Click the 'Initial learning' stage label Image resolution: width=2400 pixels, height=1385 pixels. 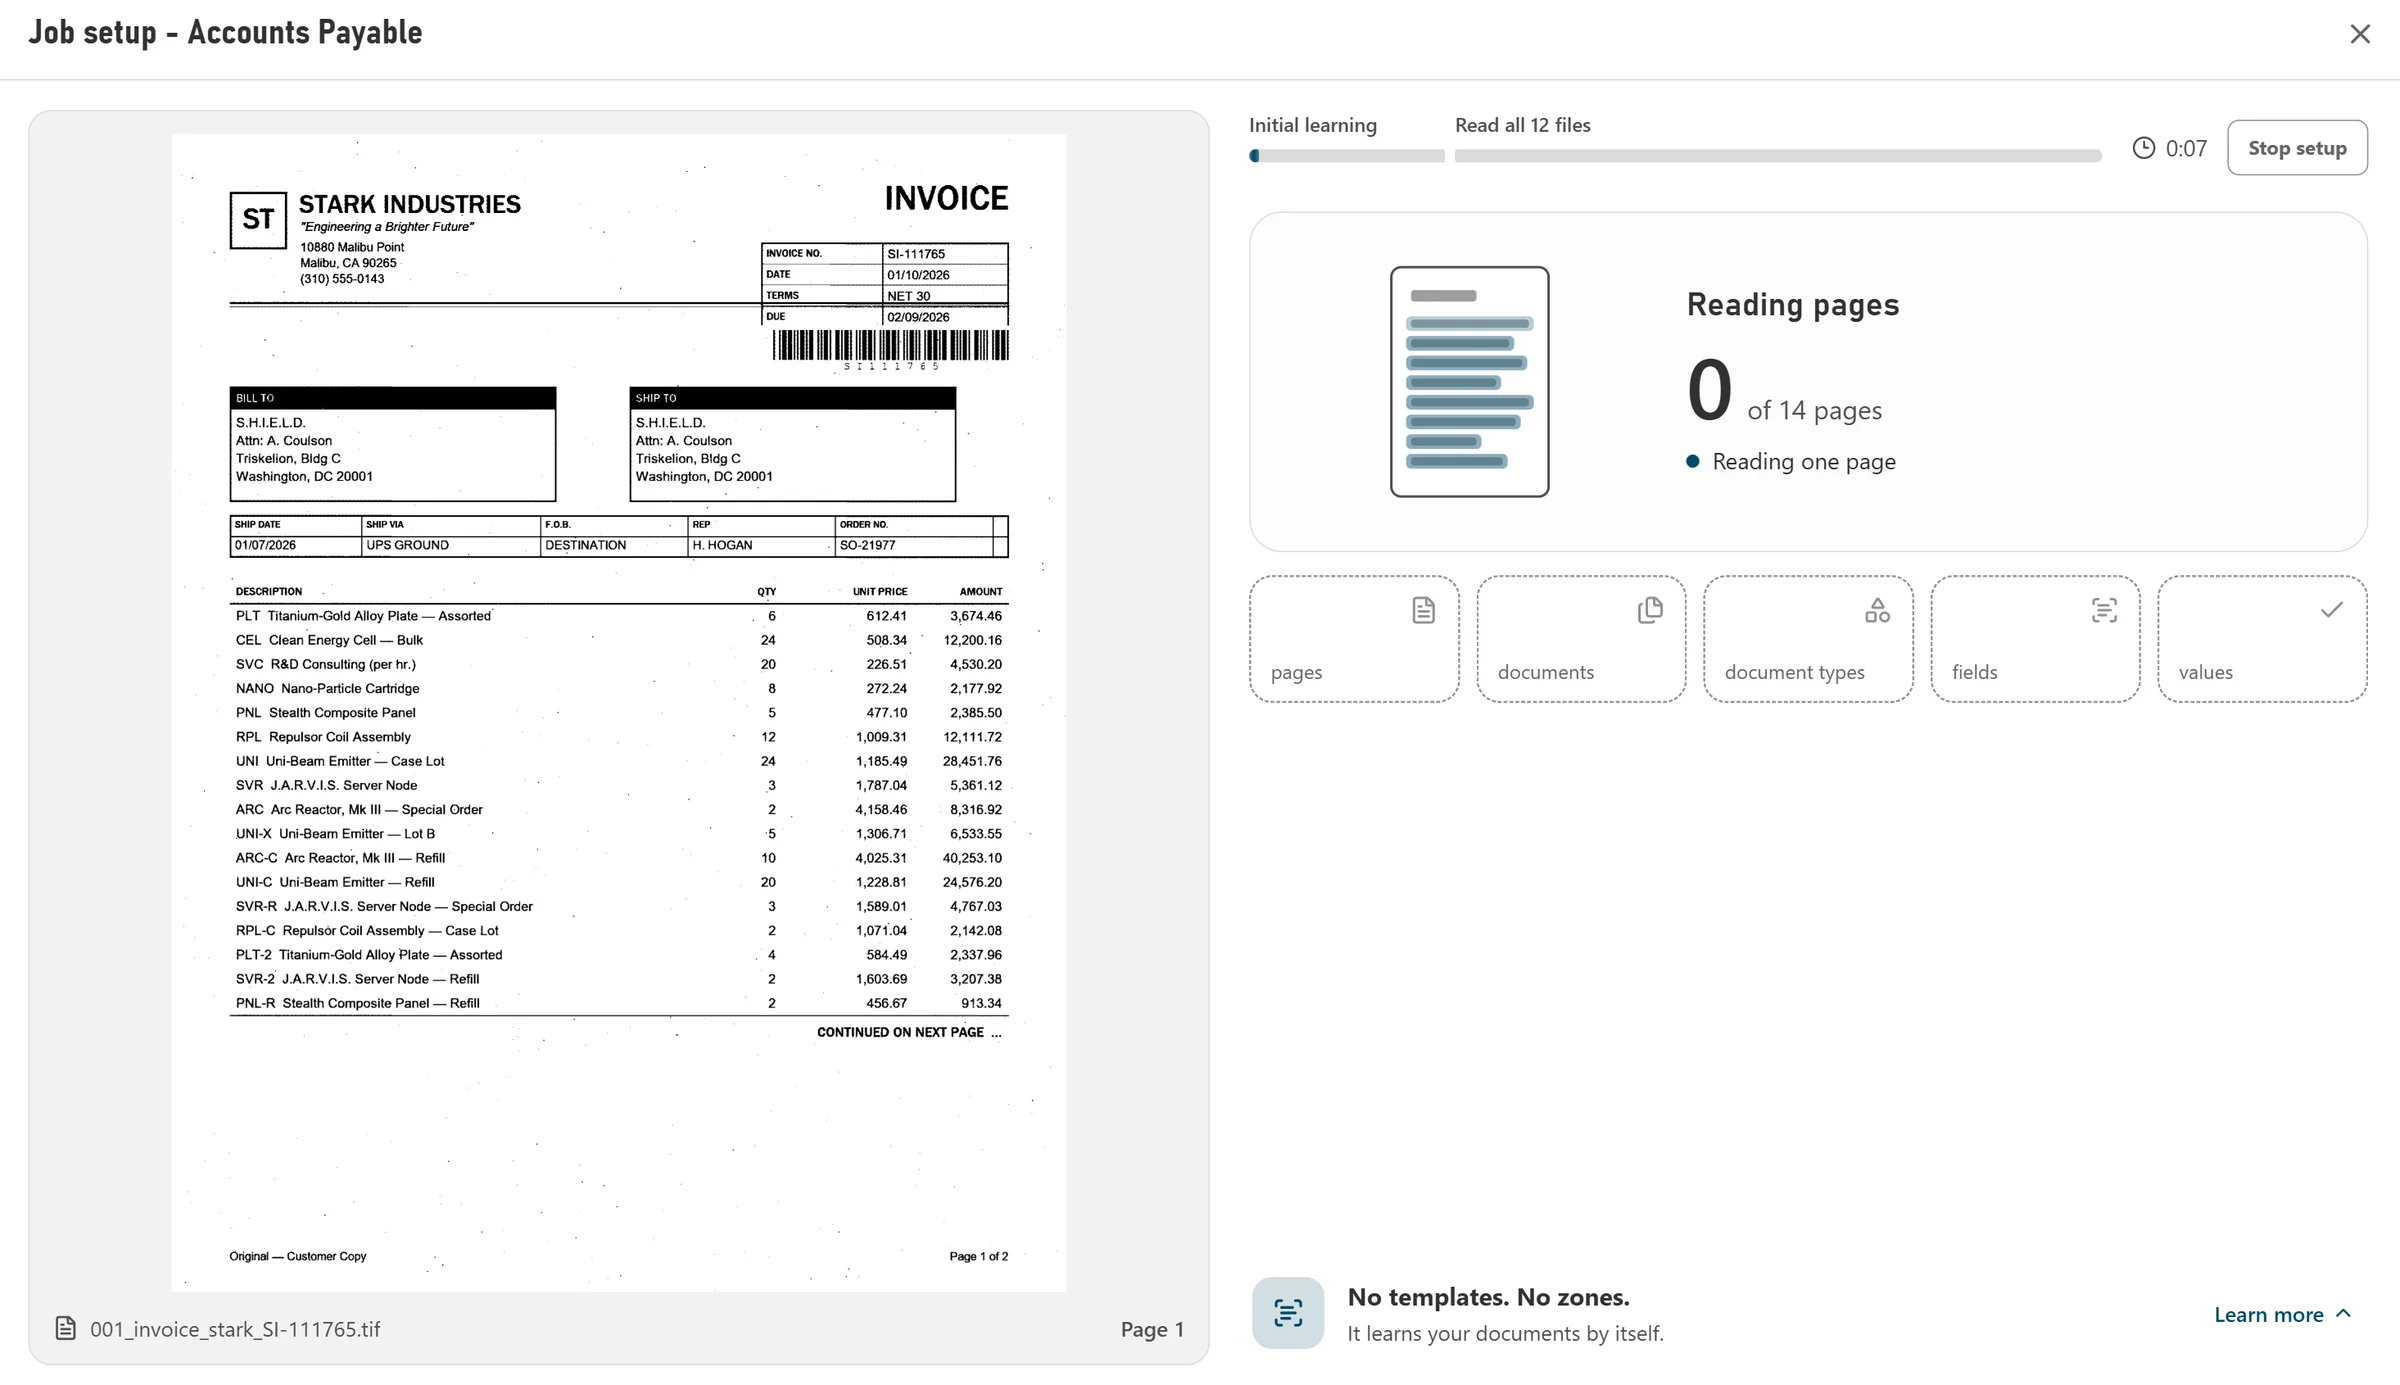1312,125
